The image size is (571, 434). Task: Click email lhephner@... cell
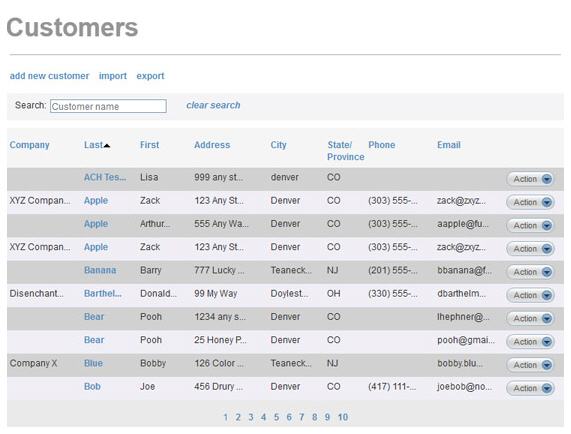[463, 317]
